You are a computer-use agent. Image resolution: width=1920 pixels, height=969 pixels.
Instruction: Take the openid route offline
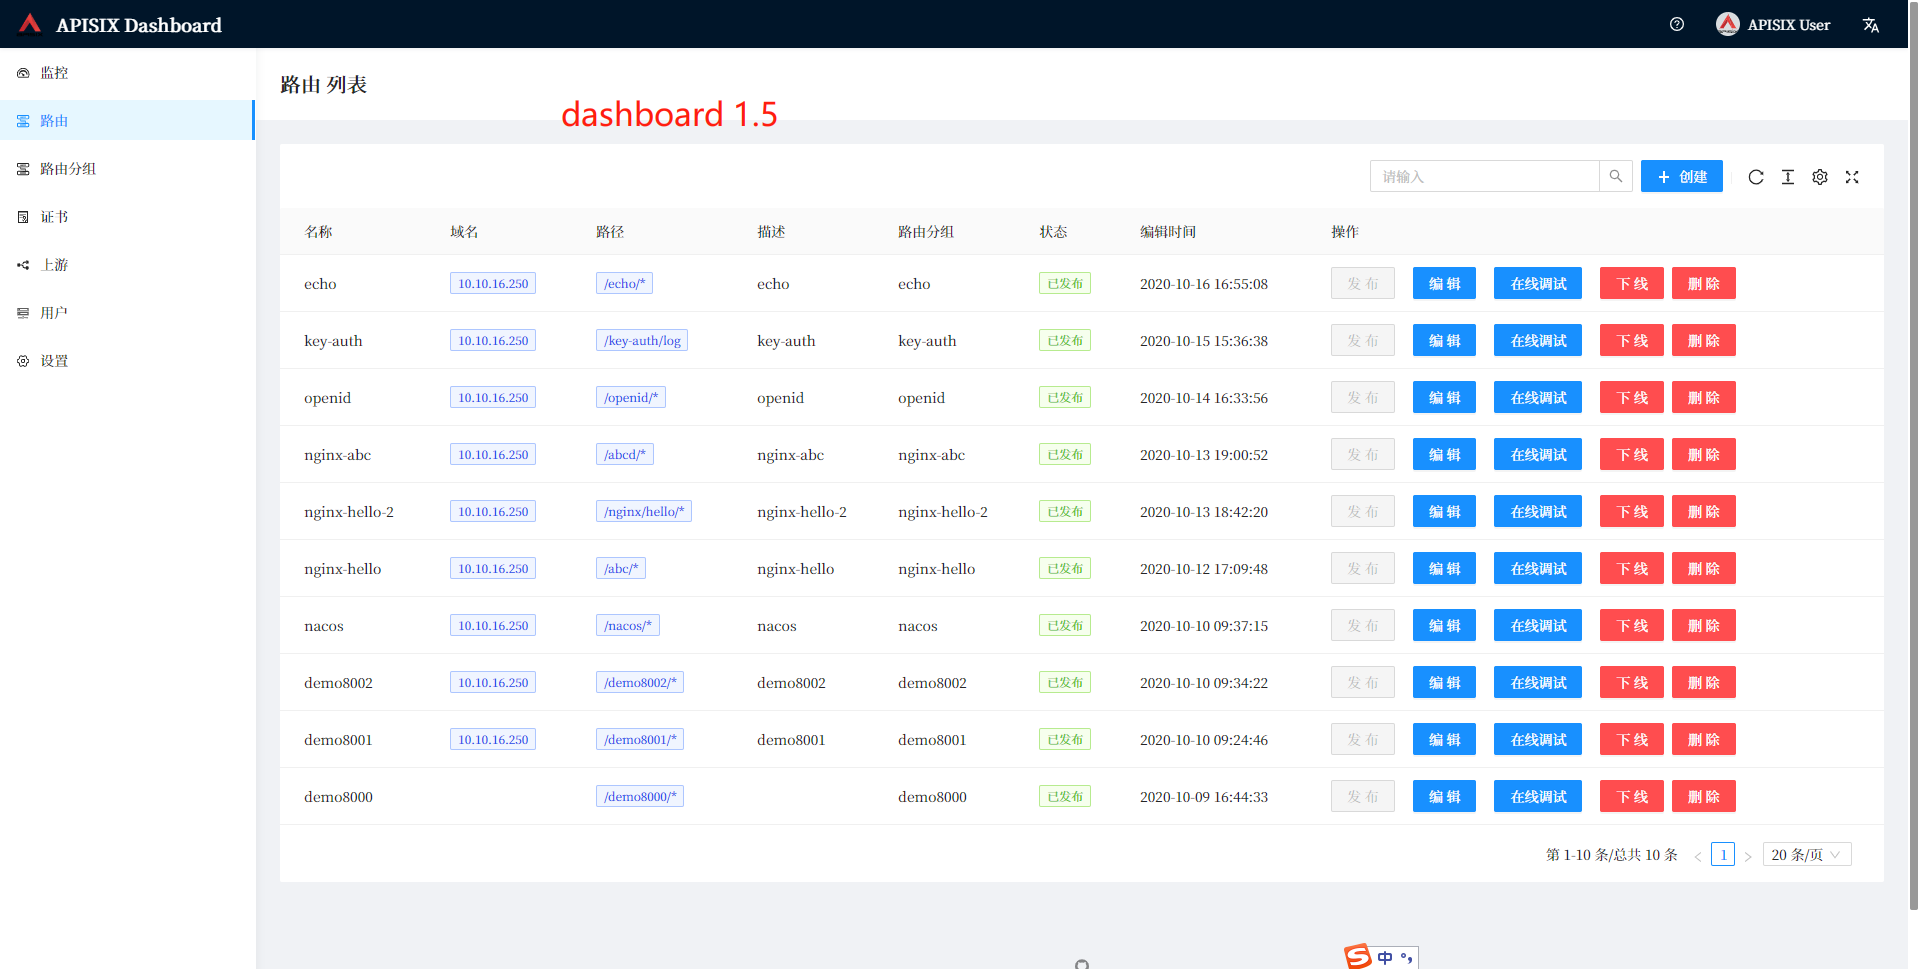(x=1632, y=397)
